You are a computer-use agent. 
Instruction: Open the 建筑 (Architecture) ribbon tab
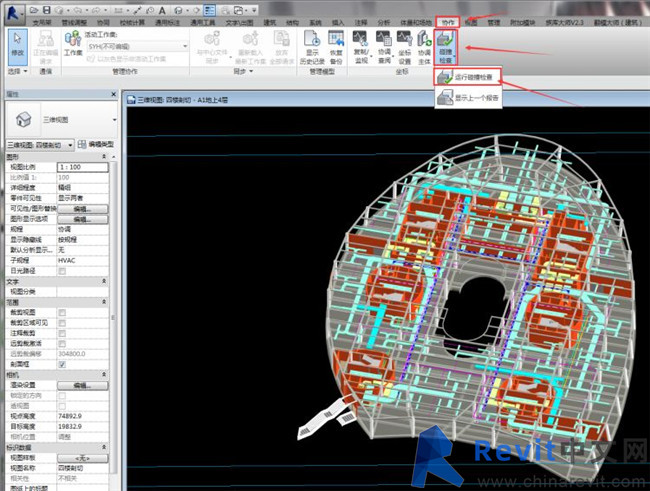[269, 22]
